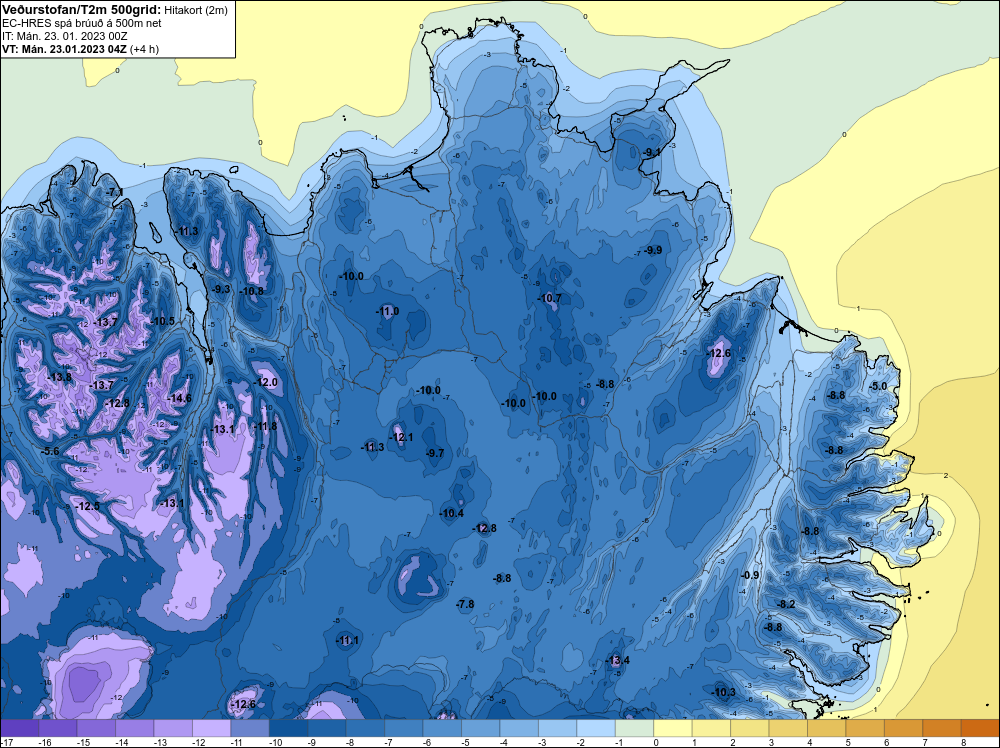Click the -11.0 temperature label
The image size is (1000, 748).
[387, 311]
